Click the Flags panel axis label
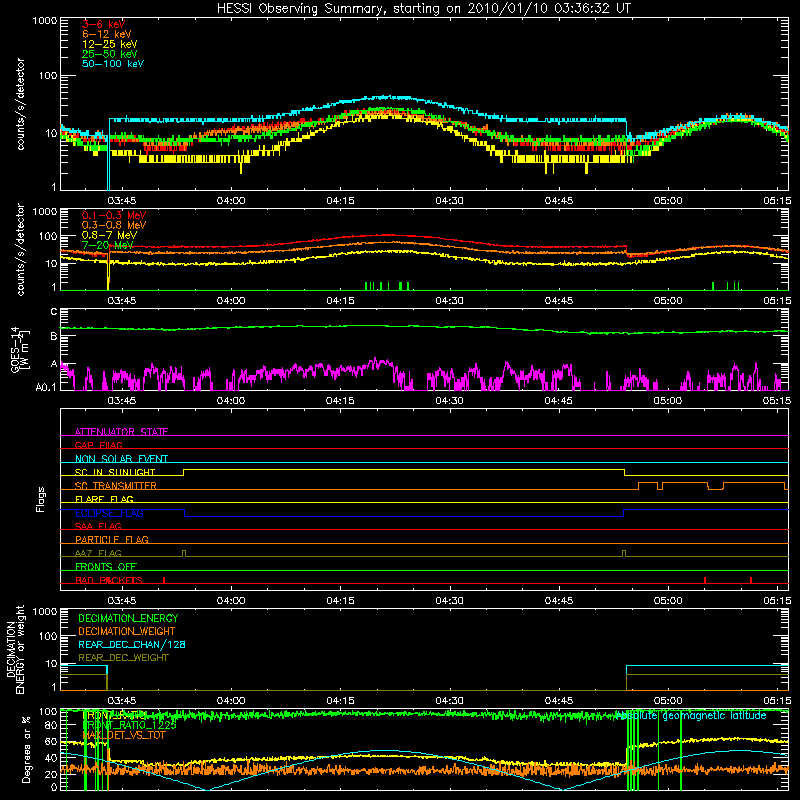The height and width of the screenshot is (800, 800). click(x=41, y=499)
